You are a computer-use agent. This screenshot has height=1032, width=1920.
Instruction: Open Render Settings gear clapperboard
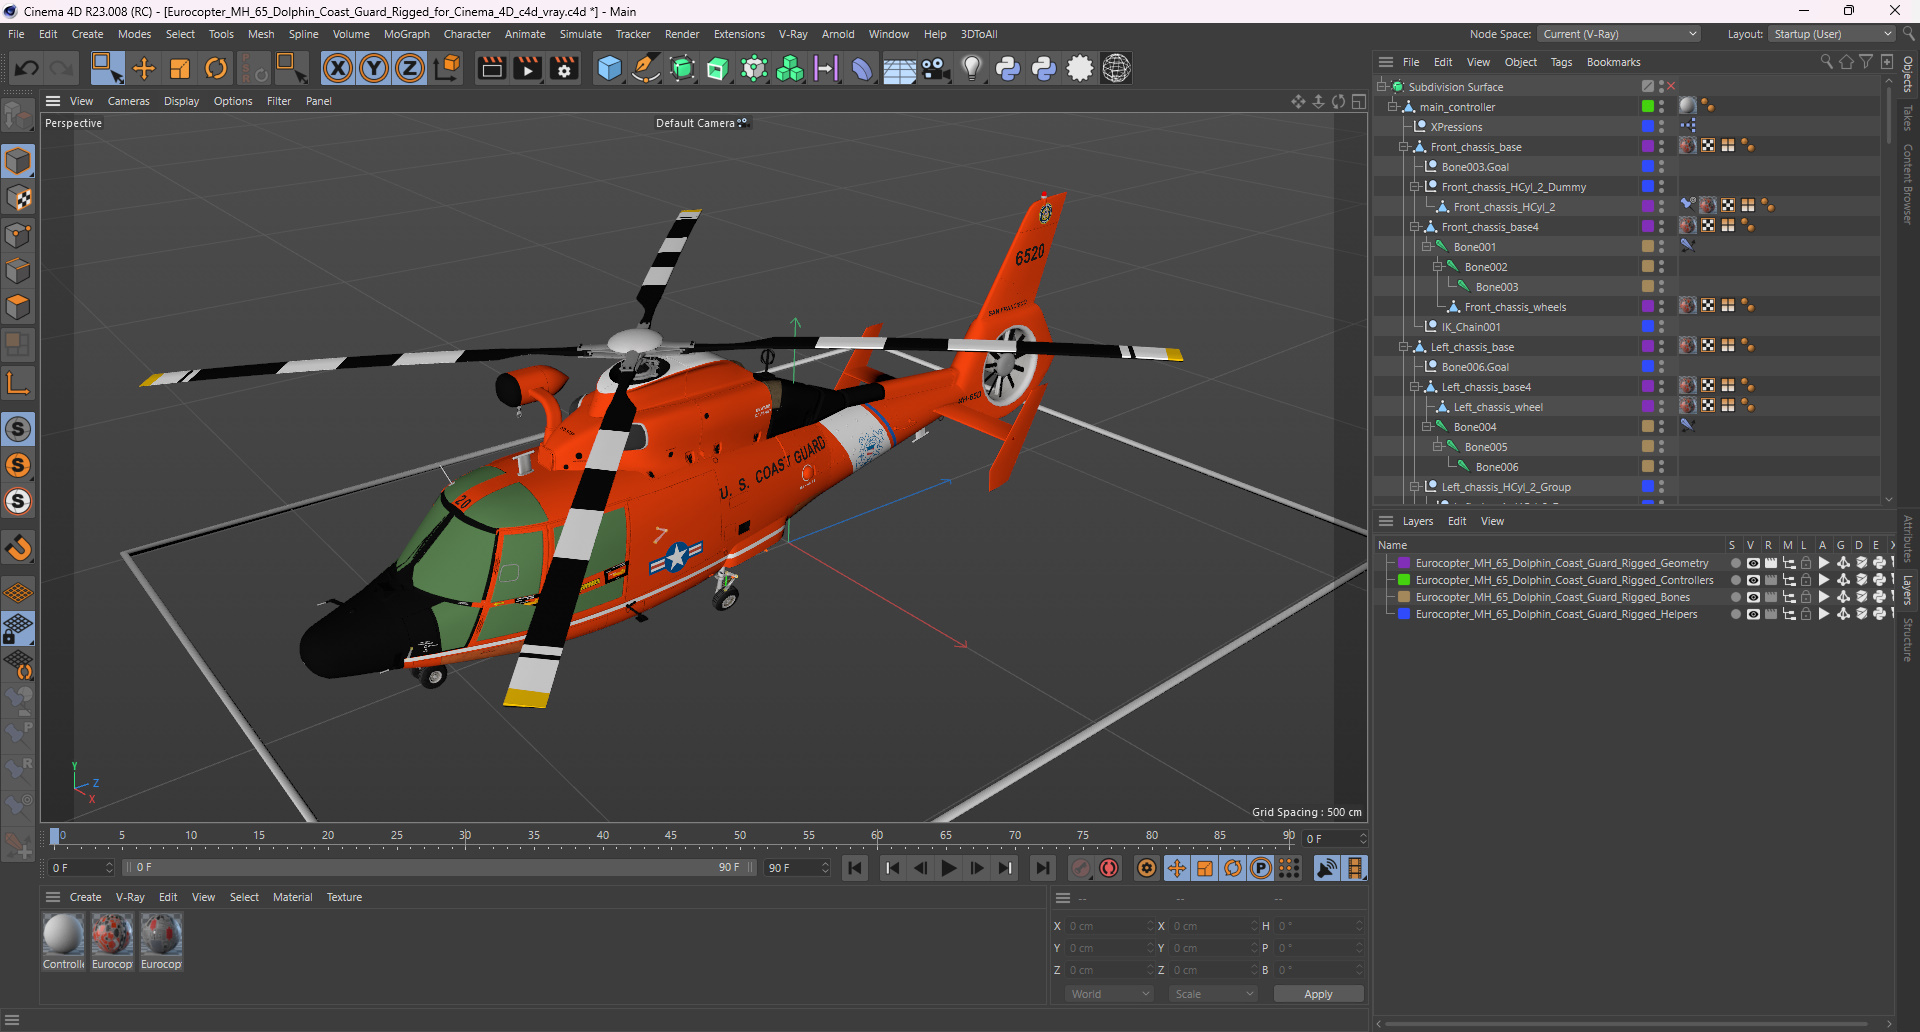pyautogui.click(x=564, y=68)
